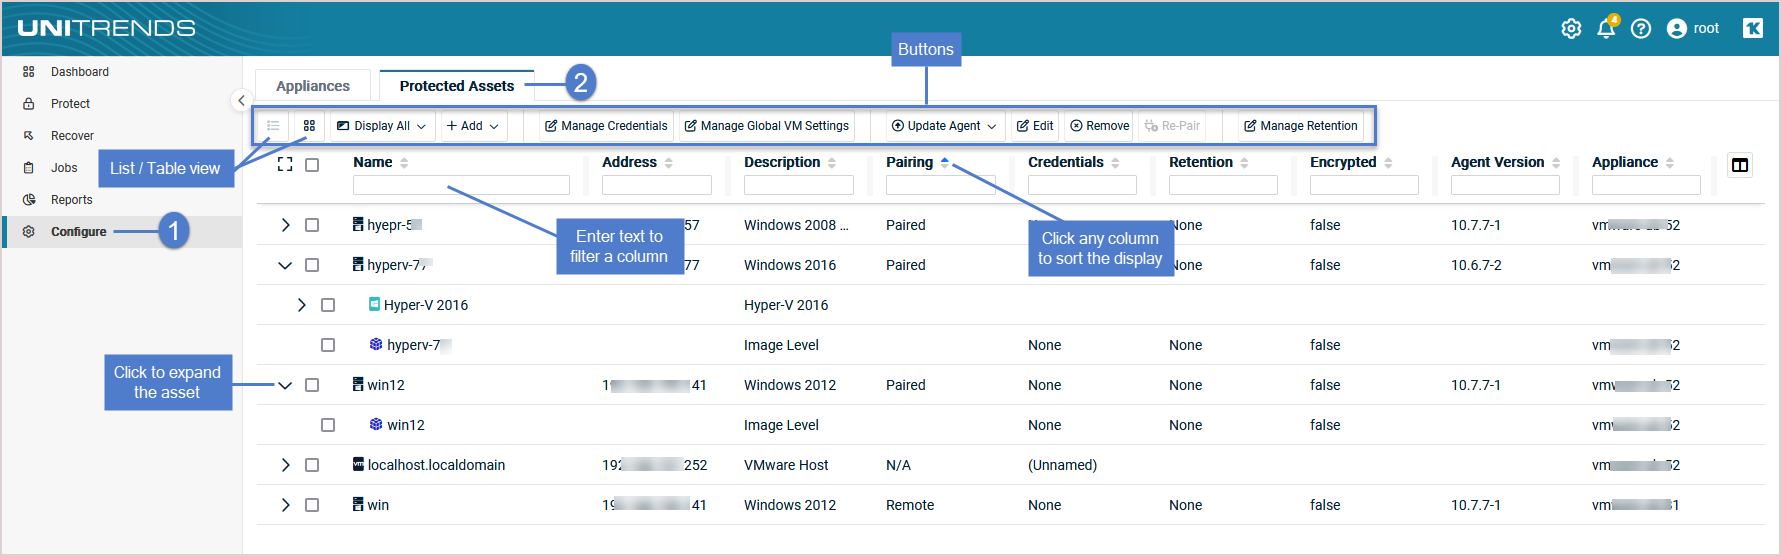Click the Kaseya K logo icon
The height and width of the screenshot is (556, 1781).
pos(1753,28)
